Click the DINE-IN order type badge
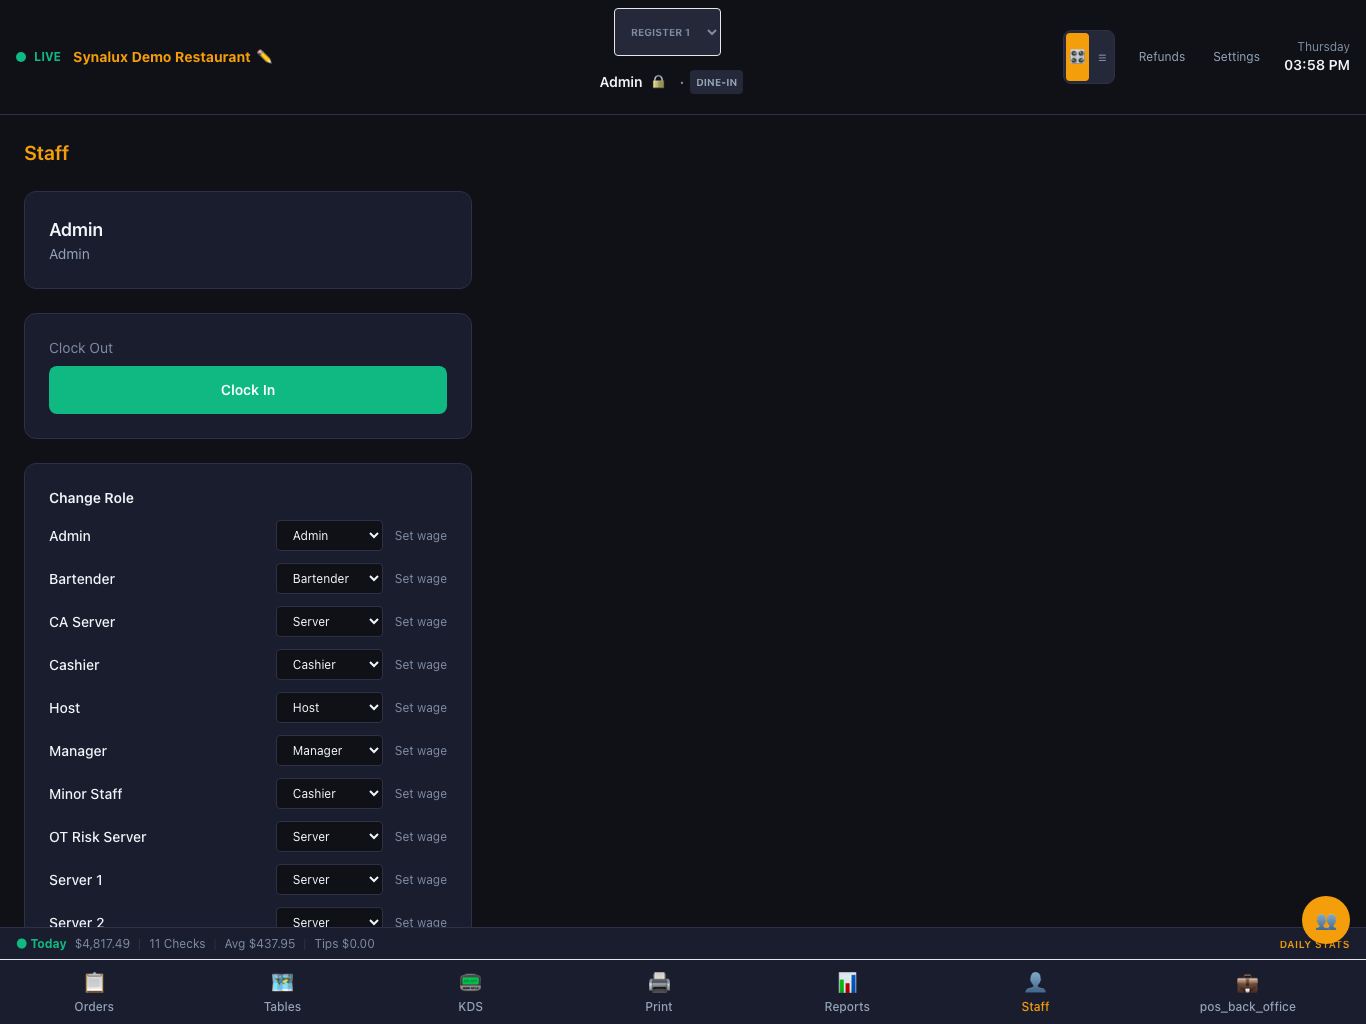 tap(716, 82)
